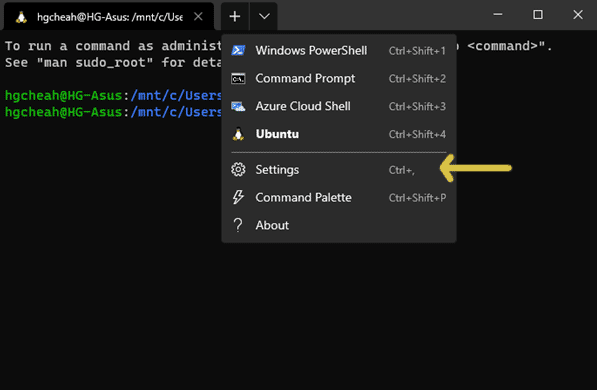Open Settings from the dropdown menu
The height and width of the screenshot is (390, 597).
(339, 169)
